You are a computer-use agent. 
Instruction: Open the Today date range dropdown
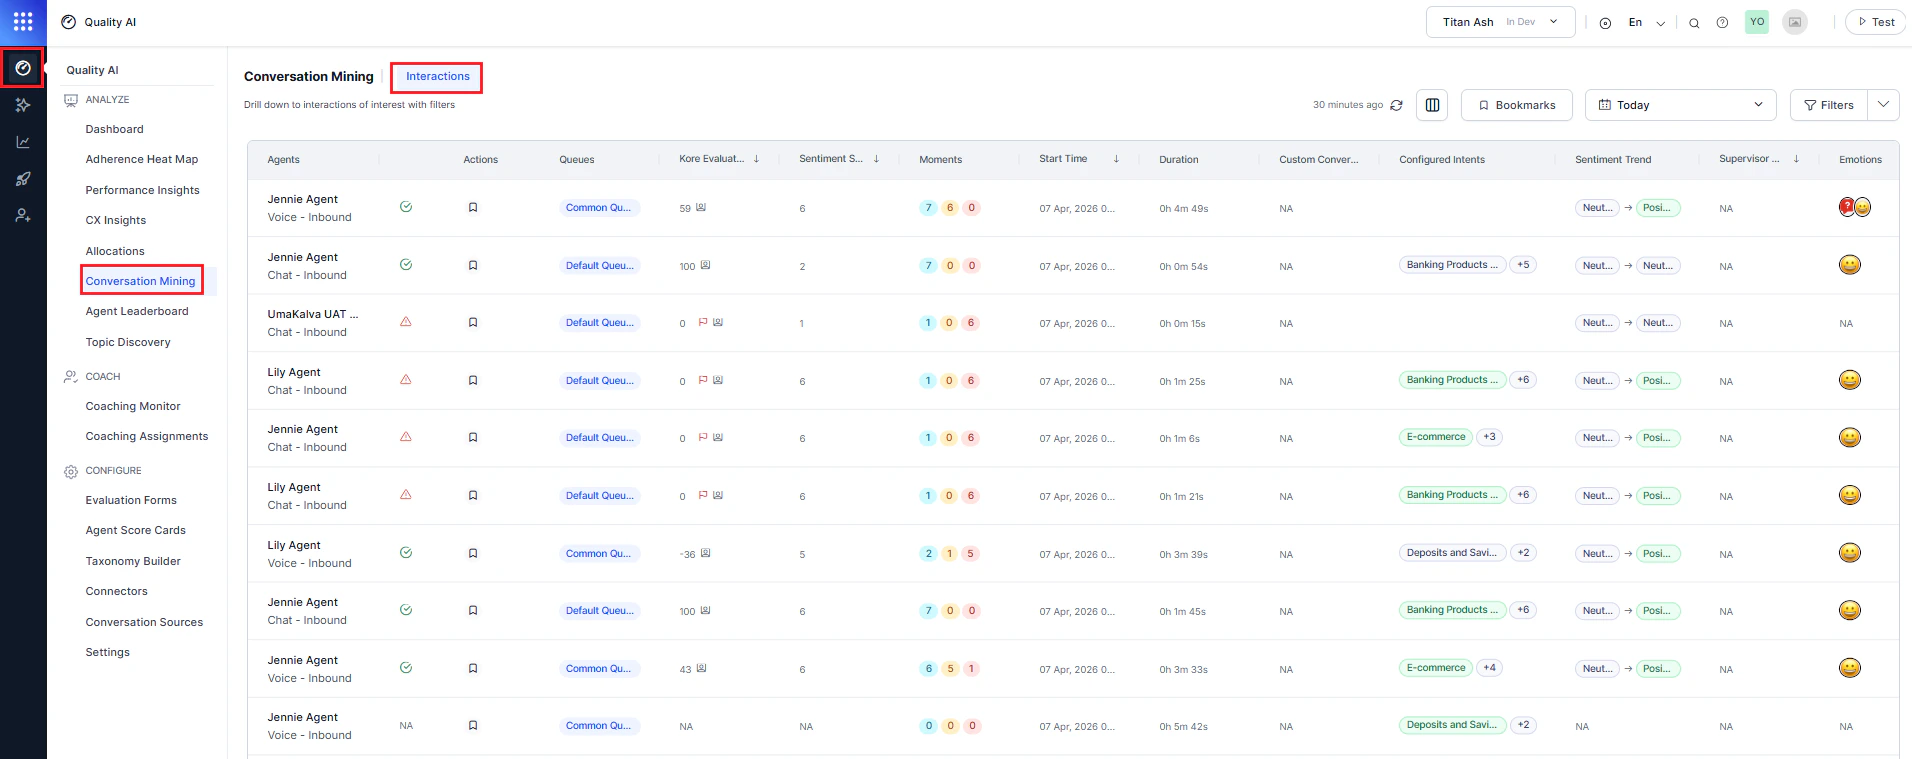[x=1680, y=105]
